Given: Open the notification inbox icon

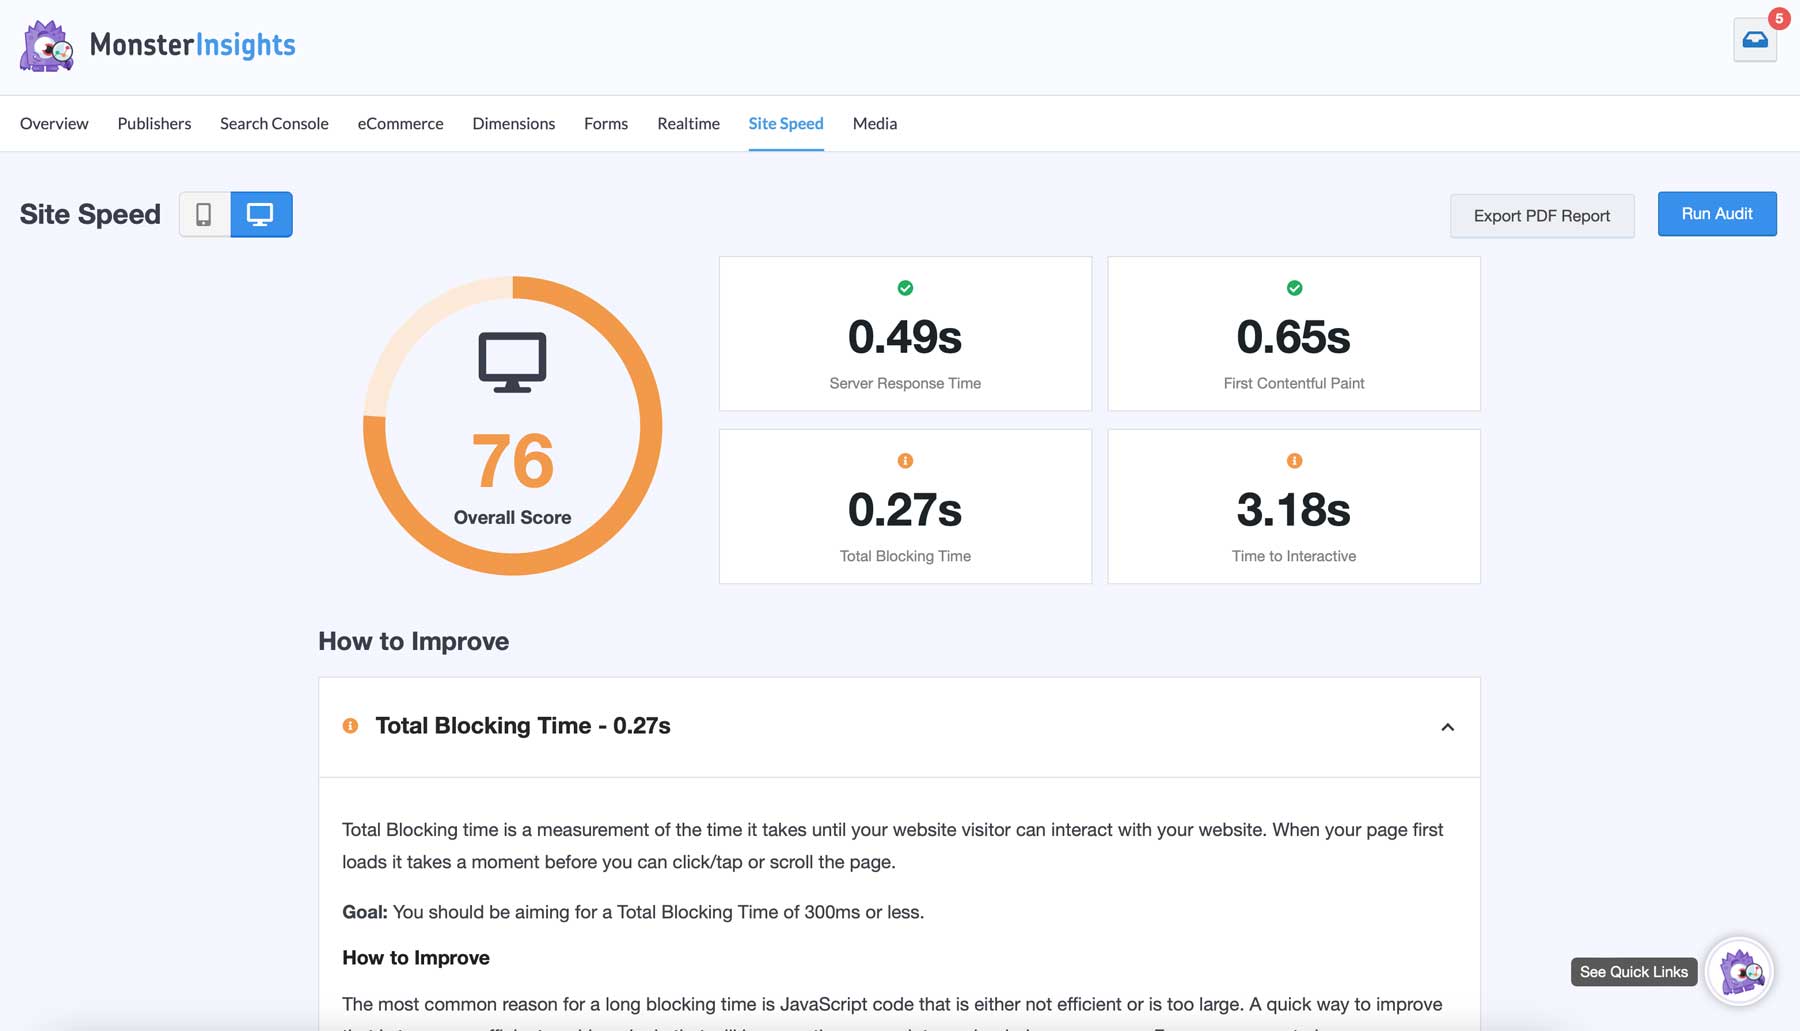Looking at the screenshot, I should (x=1755, y=39).
